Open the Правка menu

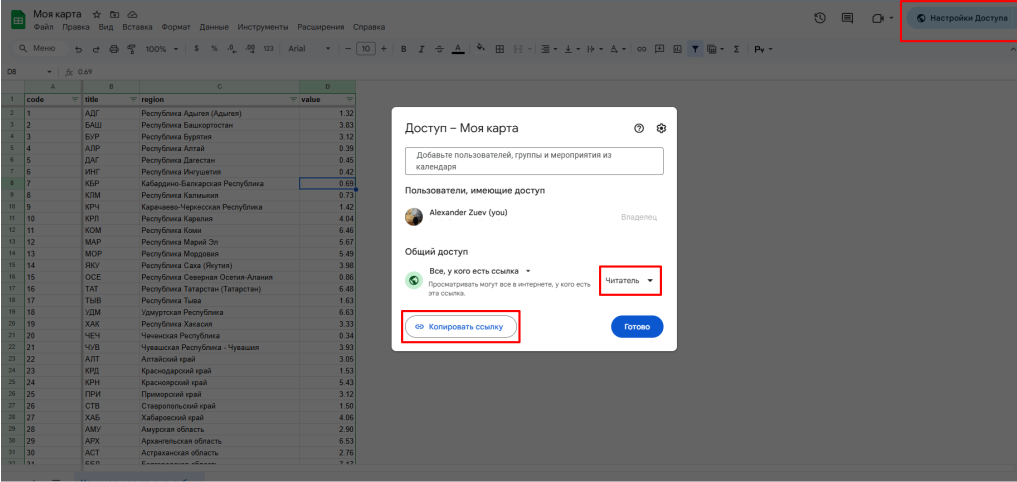click(x=76, y=27)
